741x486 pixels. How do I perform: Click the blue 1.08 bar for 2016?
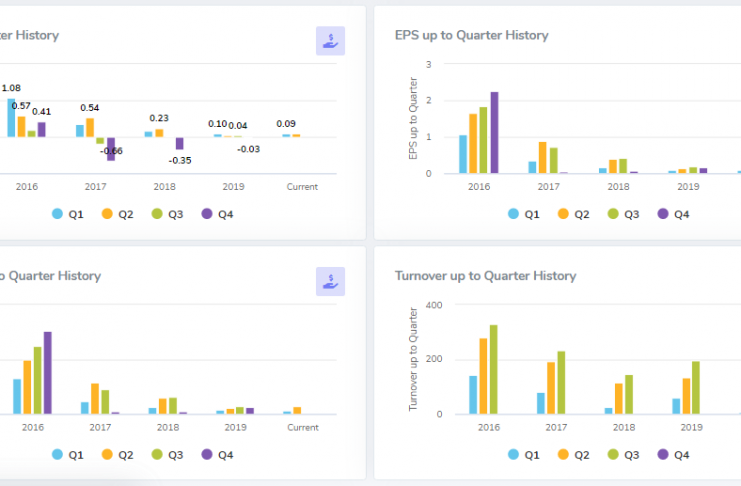pos(12,118)
